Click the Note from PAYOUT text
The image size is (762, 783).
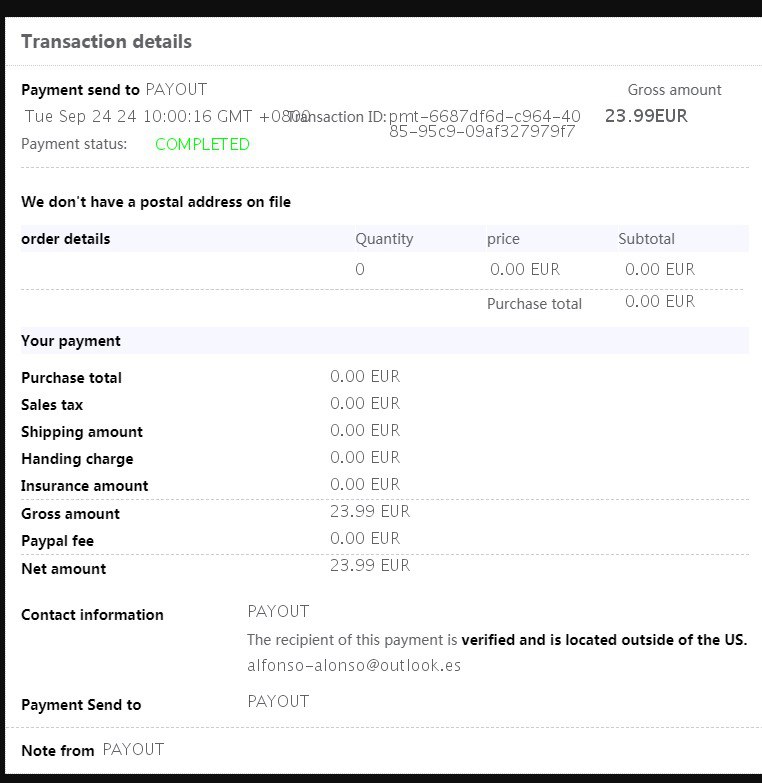click(93, 750)
